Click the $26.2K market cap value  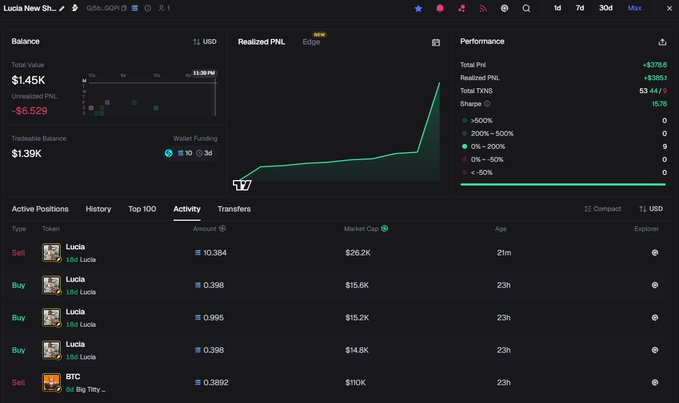[x=358, y=253]
